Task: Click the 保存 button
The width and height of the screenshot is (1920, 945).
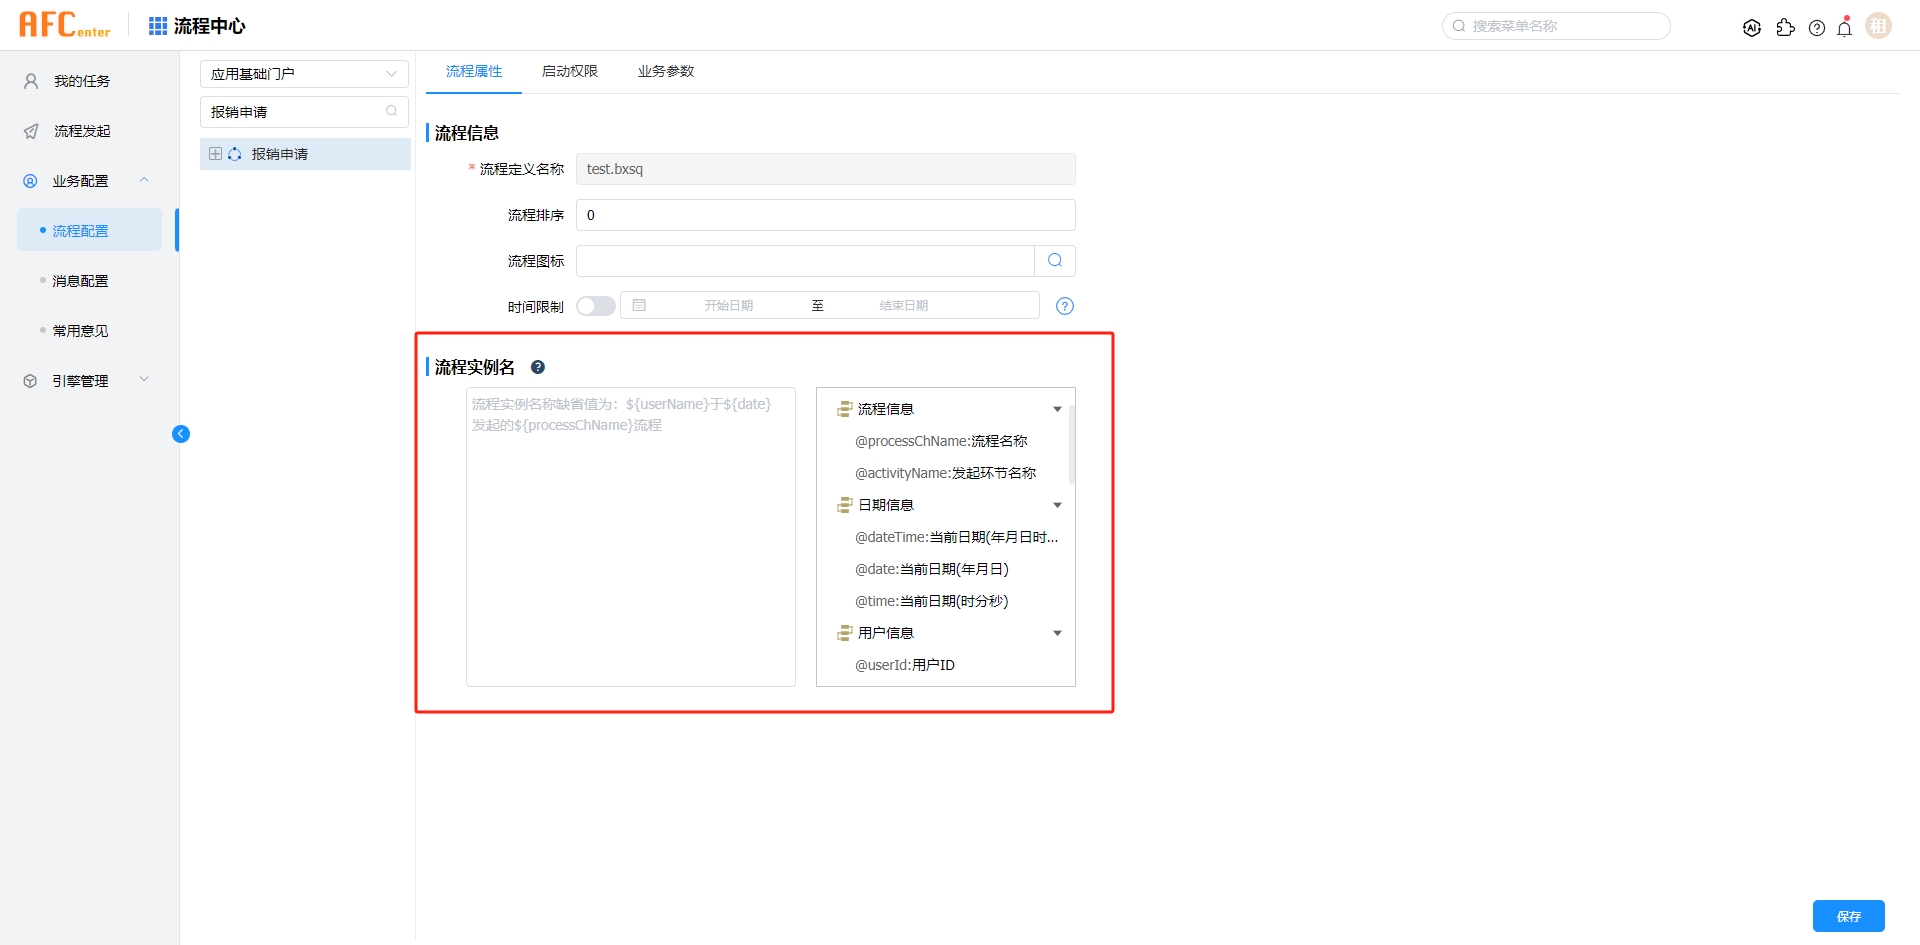Action: [x=1848, y=916]
